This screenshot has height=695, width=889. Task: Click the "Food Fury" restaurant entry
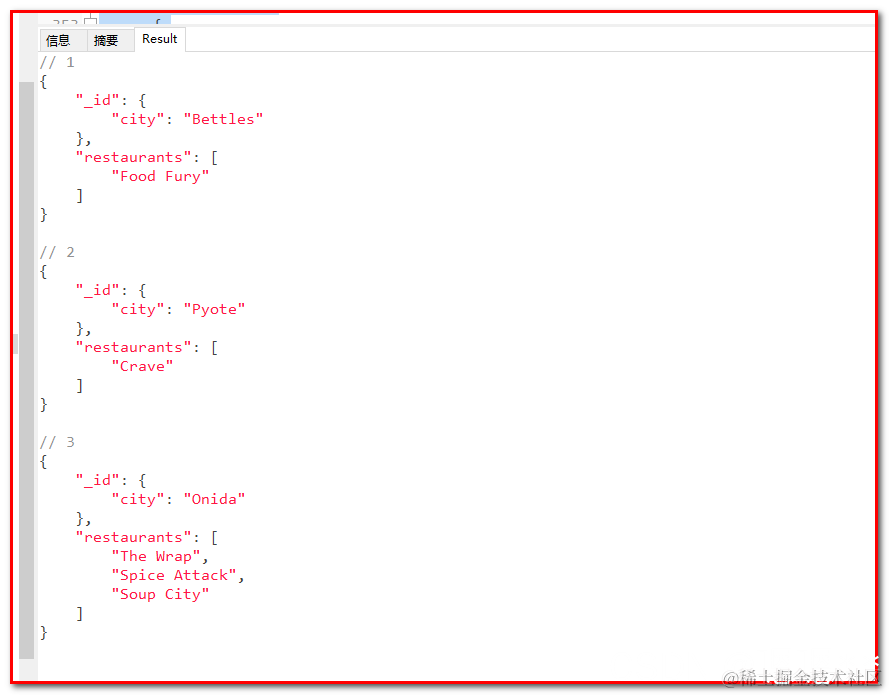(x=160, y=176)
